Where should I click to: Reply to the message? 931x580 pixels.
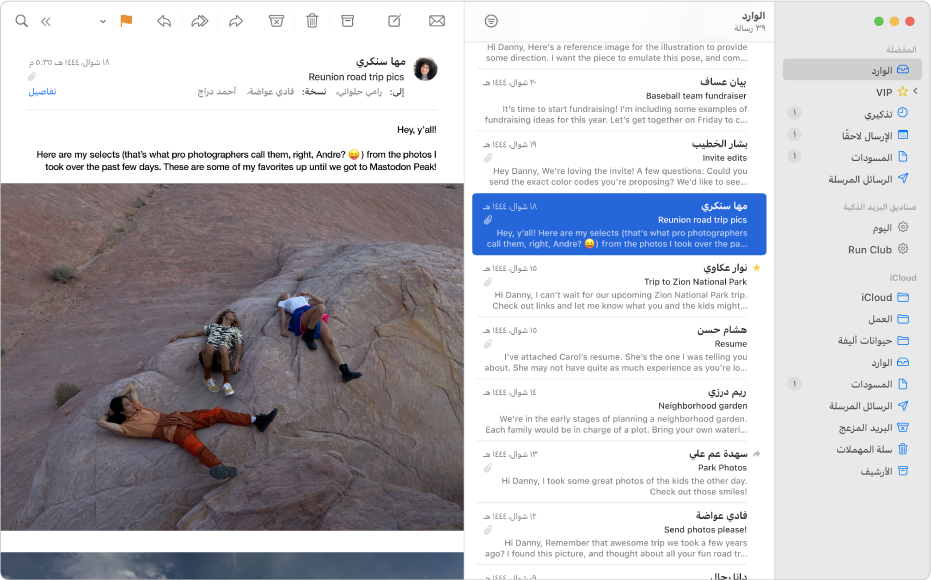tap(164, 21)
